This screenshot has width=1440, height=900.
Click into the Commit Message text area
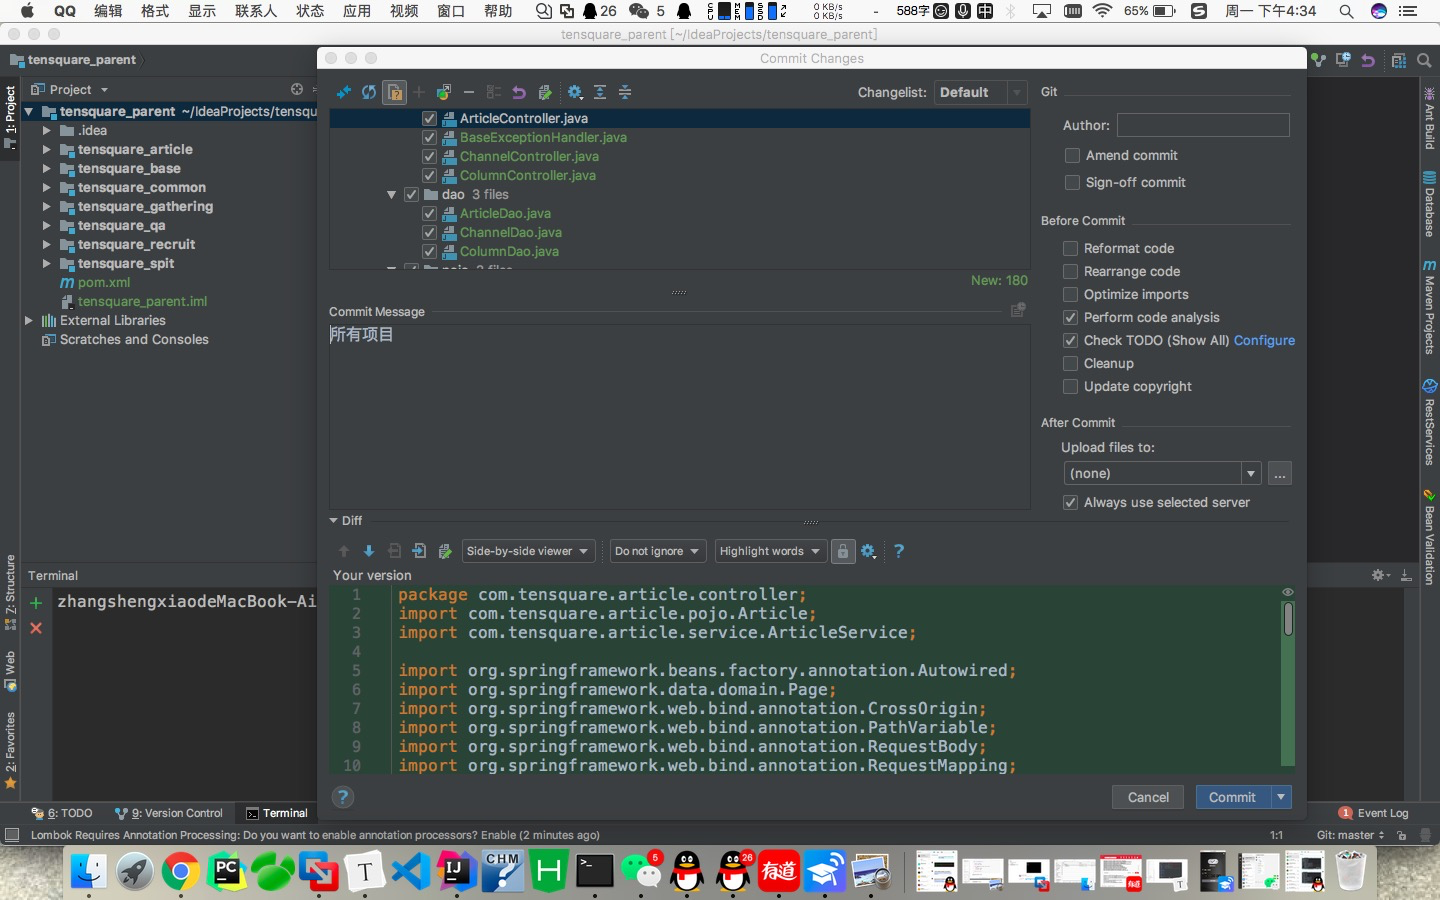click(x=679, y=416)
